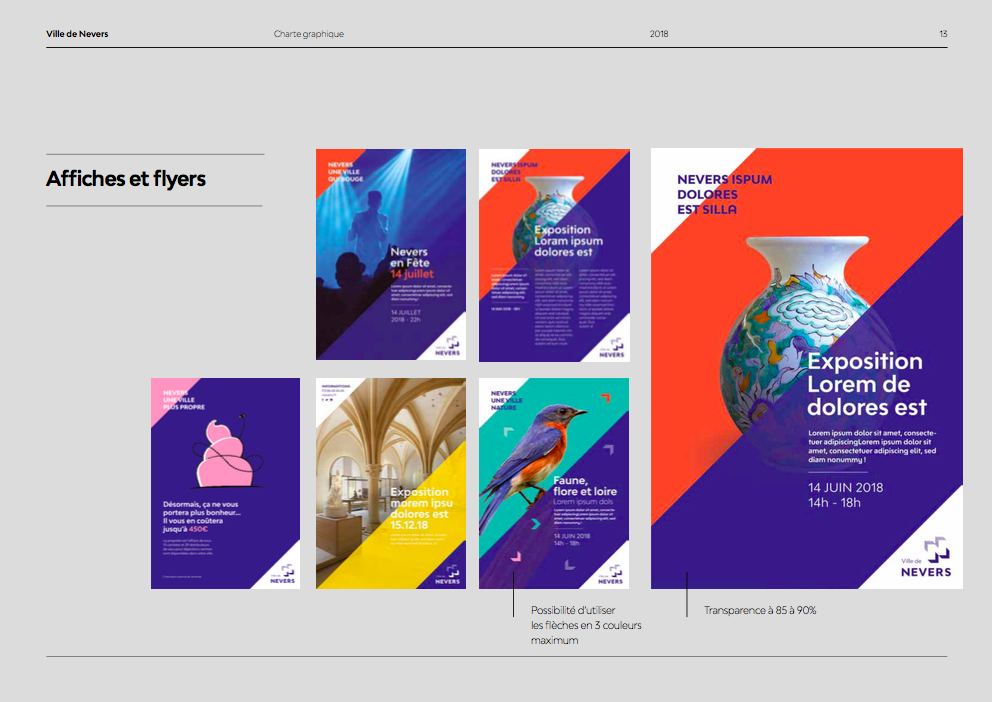Click the Nevers logo on the pink illustration poster

point(282,576)
